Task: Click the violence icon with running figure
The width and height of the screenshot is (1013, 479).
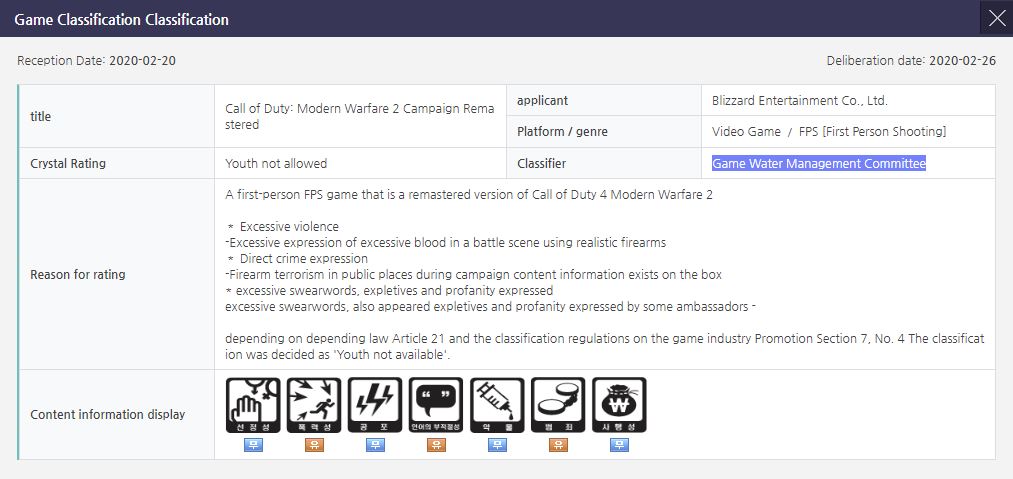Action: [314, 405]
